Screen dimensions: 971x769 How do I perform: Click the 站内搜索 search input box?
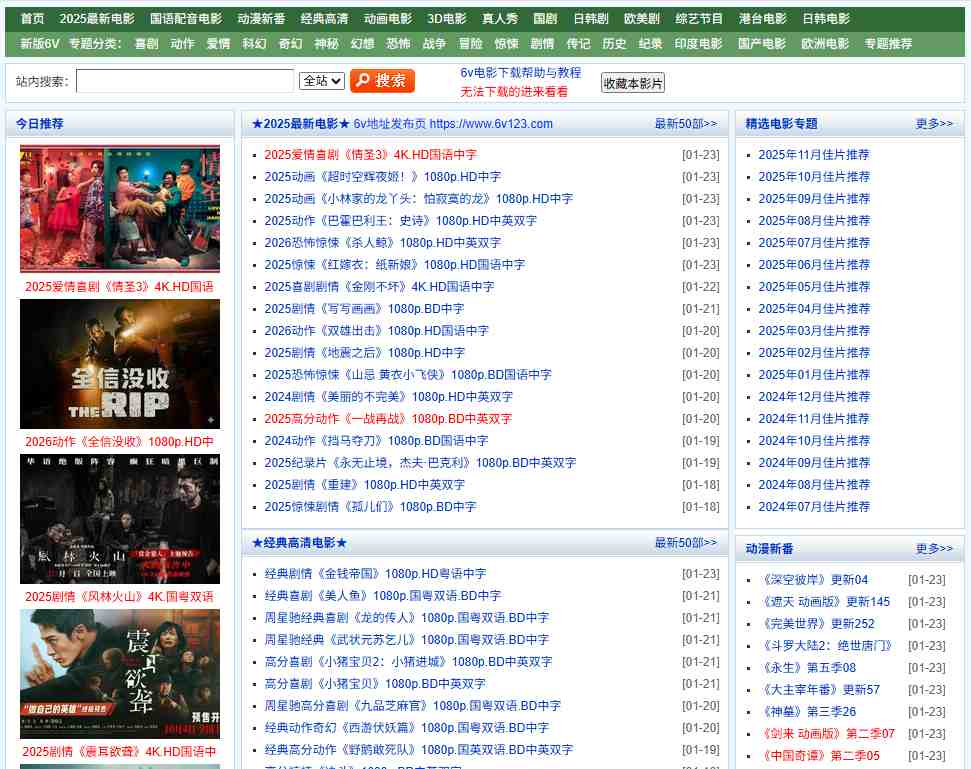(185, 81)
